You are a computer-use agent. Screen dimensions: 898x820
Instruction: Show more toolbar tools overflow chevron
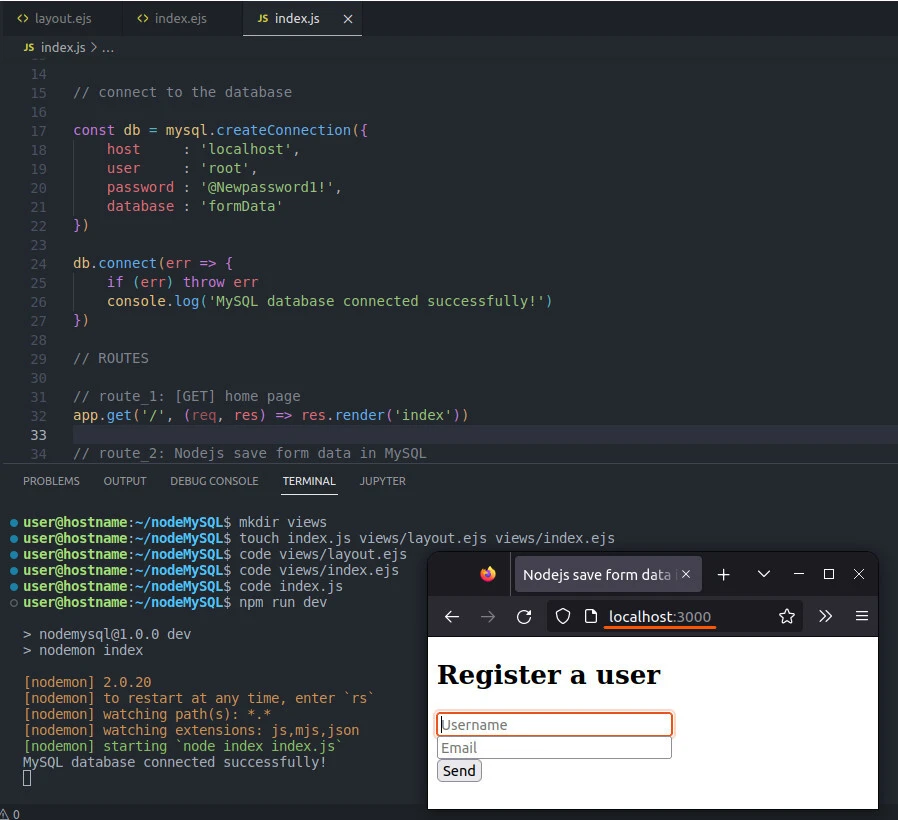click(825, 616)
